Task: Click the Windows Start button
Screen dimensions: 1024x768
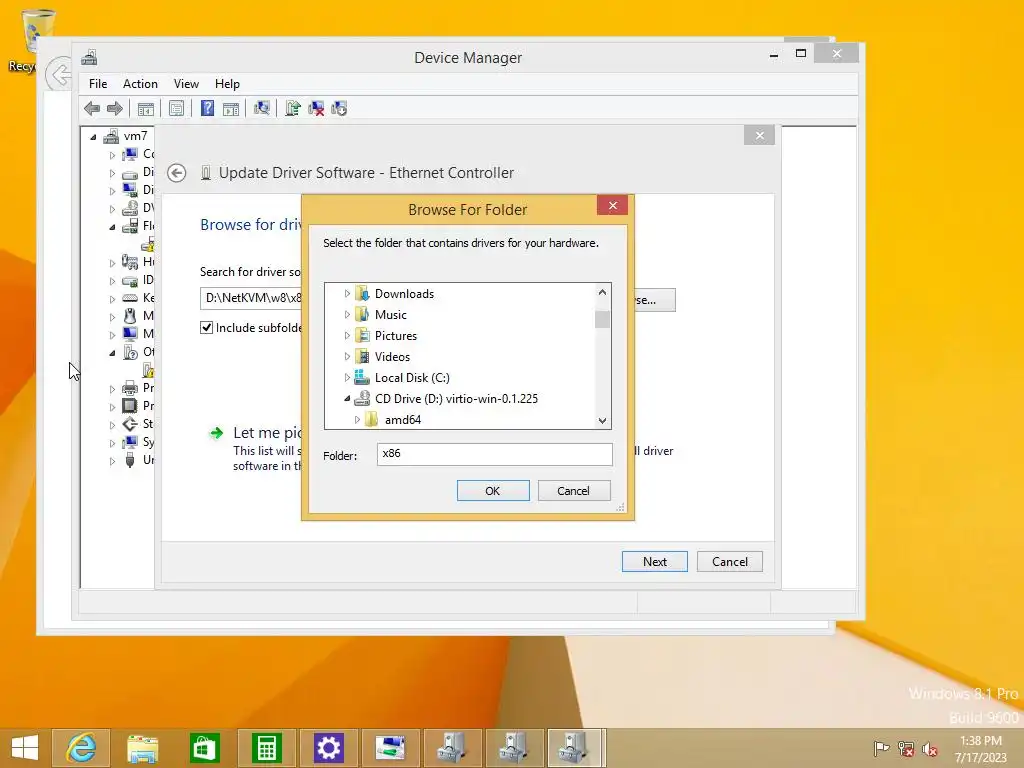Action: 25,748
